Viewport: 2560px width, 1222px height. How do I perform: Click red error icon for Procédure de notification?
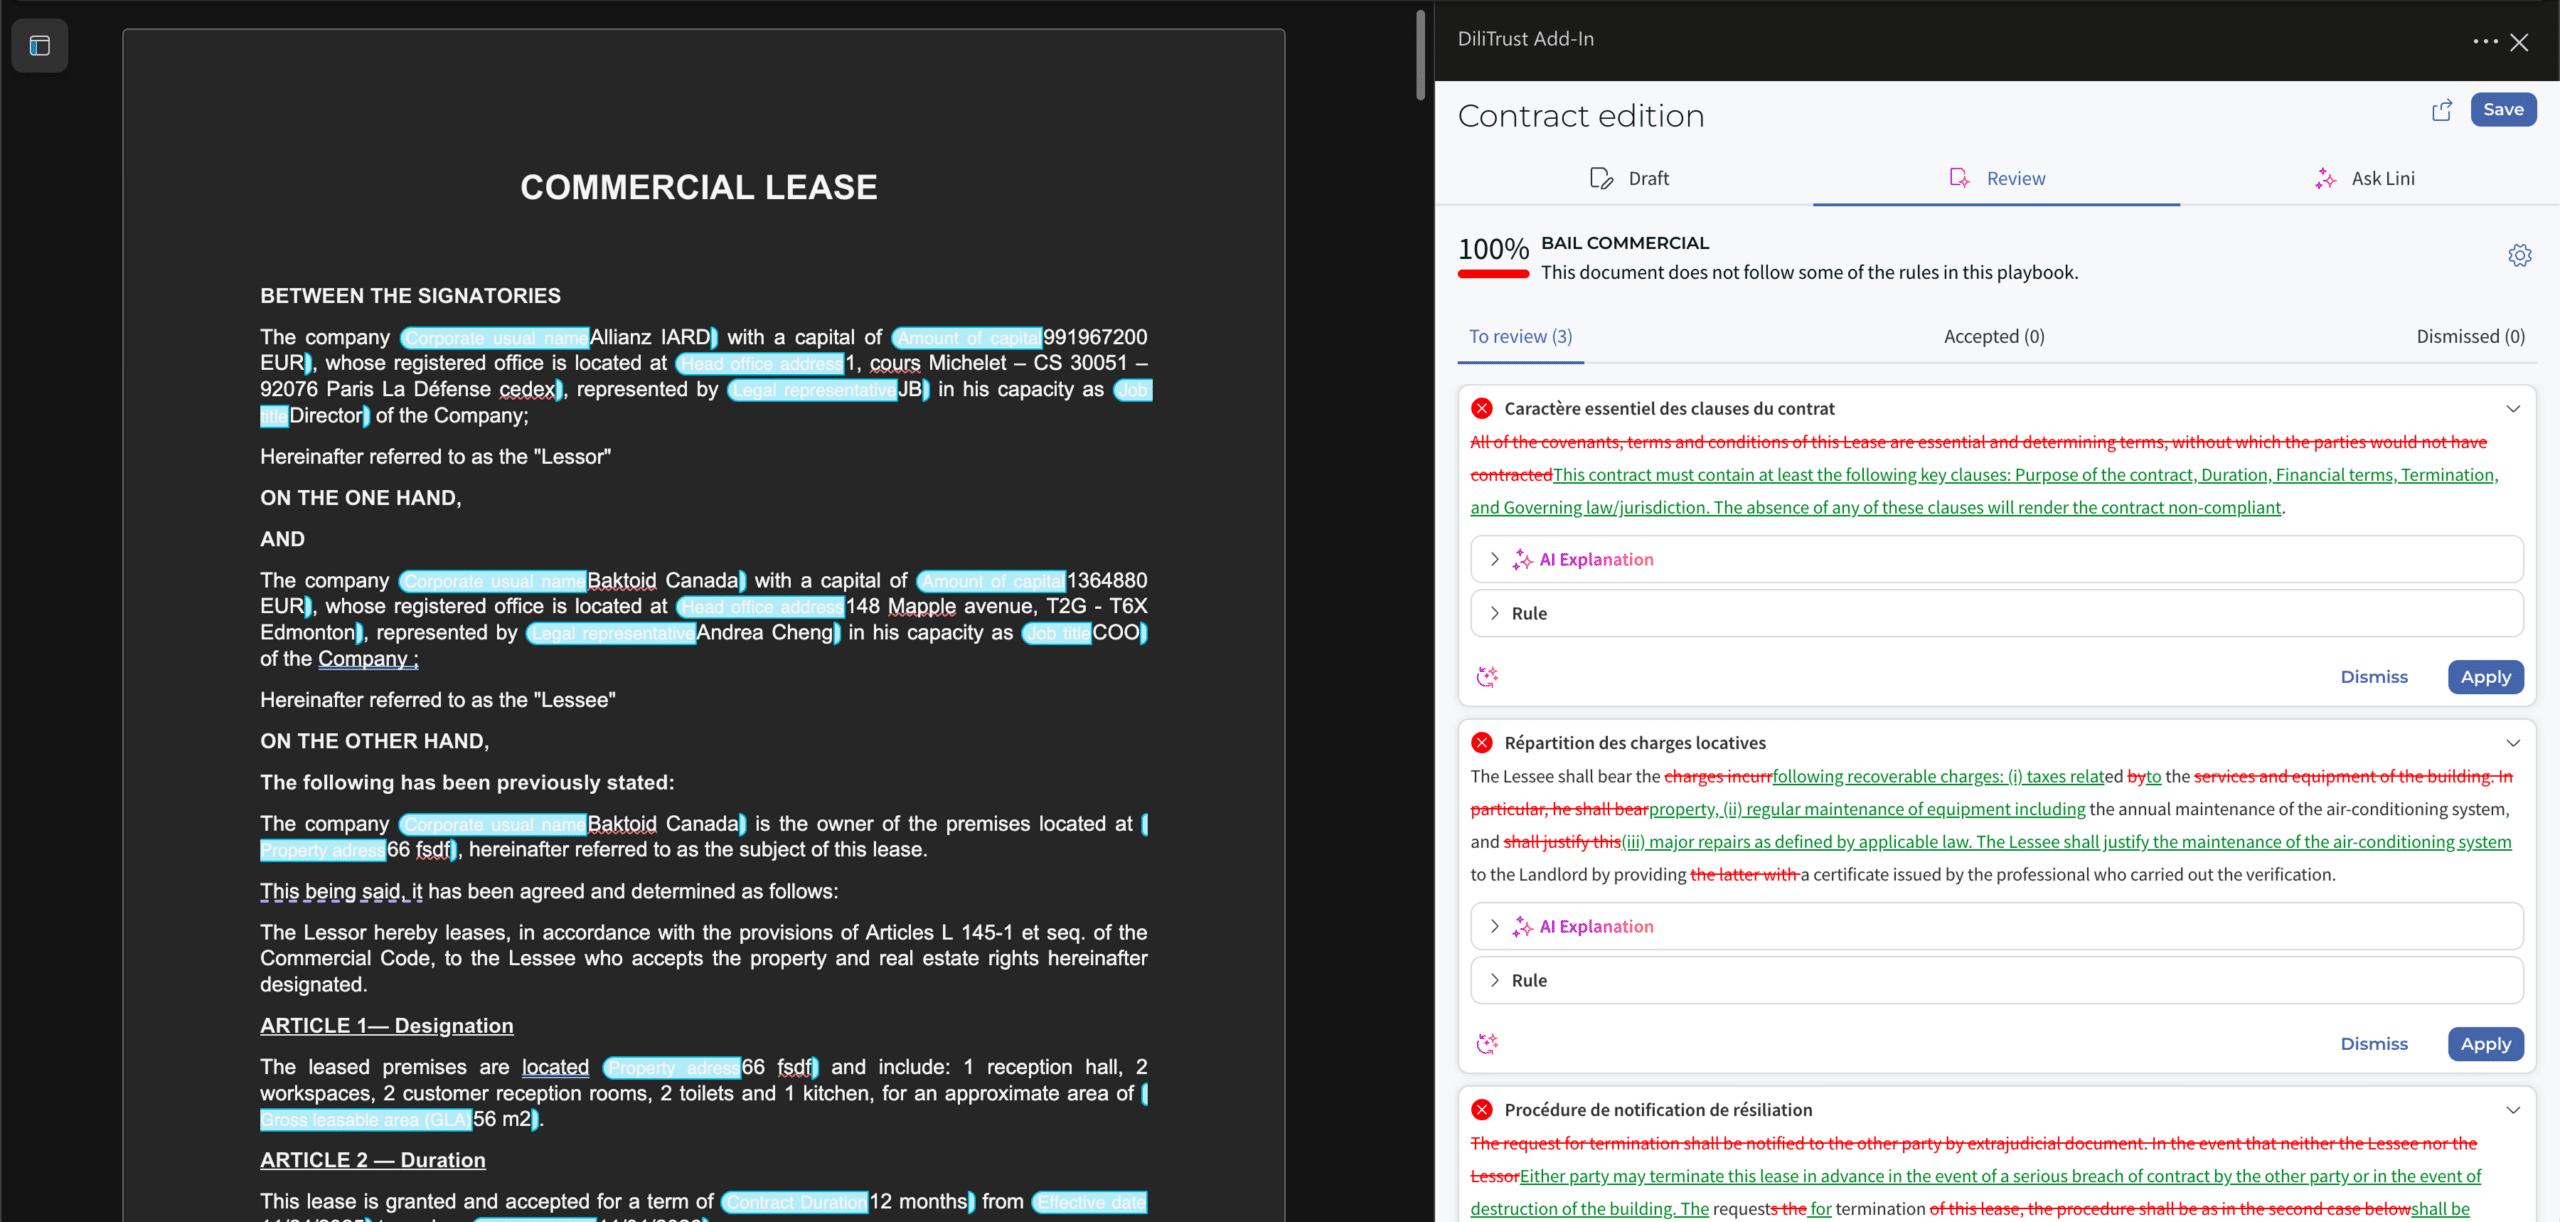pos(1482,1110)
